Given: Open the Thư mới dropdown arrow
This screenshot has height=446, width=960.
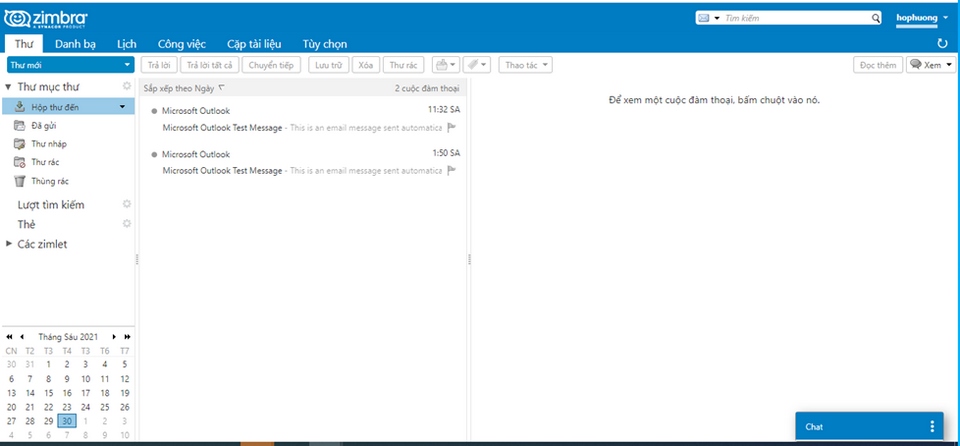Looking at the screenshot, I should tap(127, 65).
